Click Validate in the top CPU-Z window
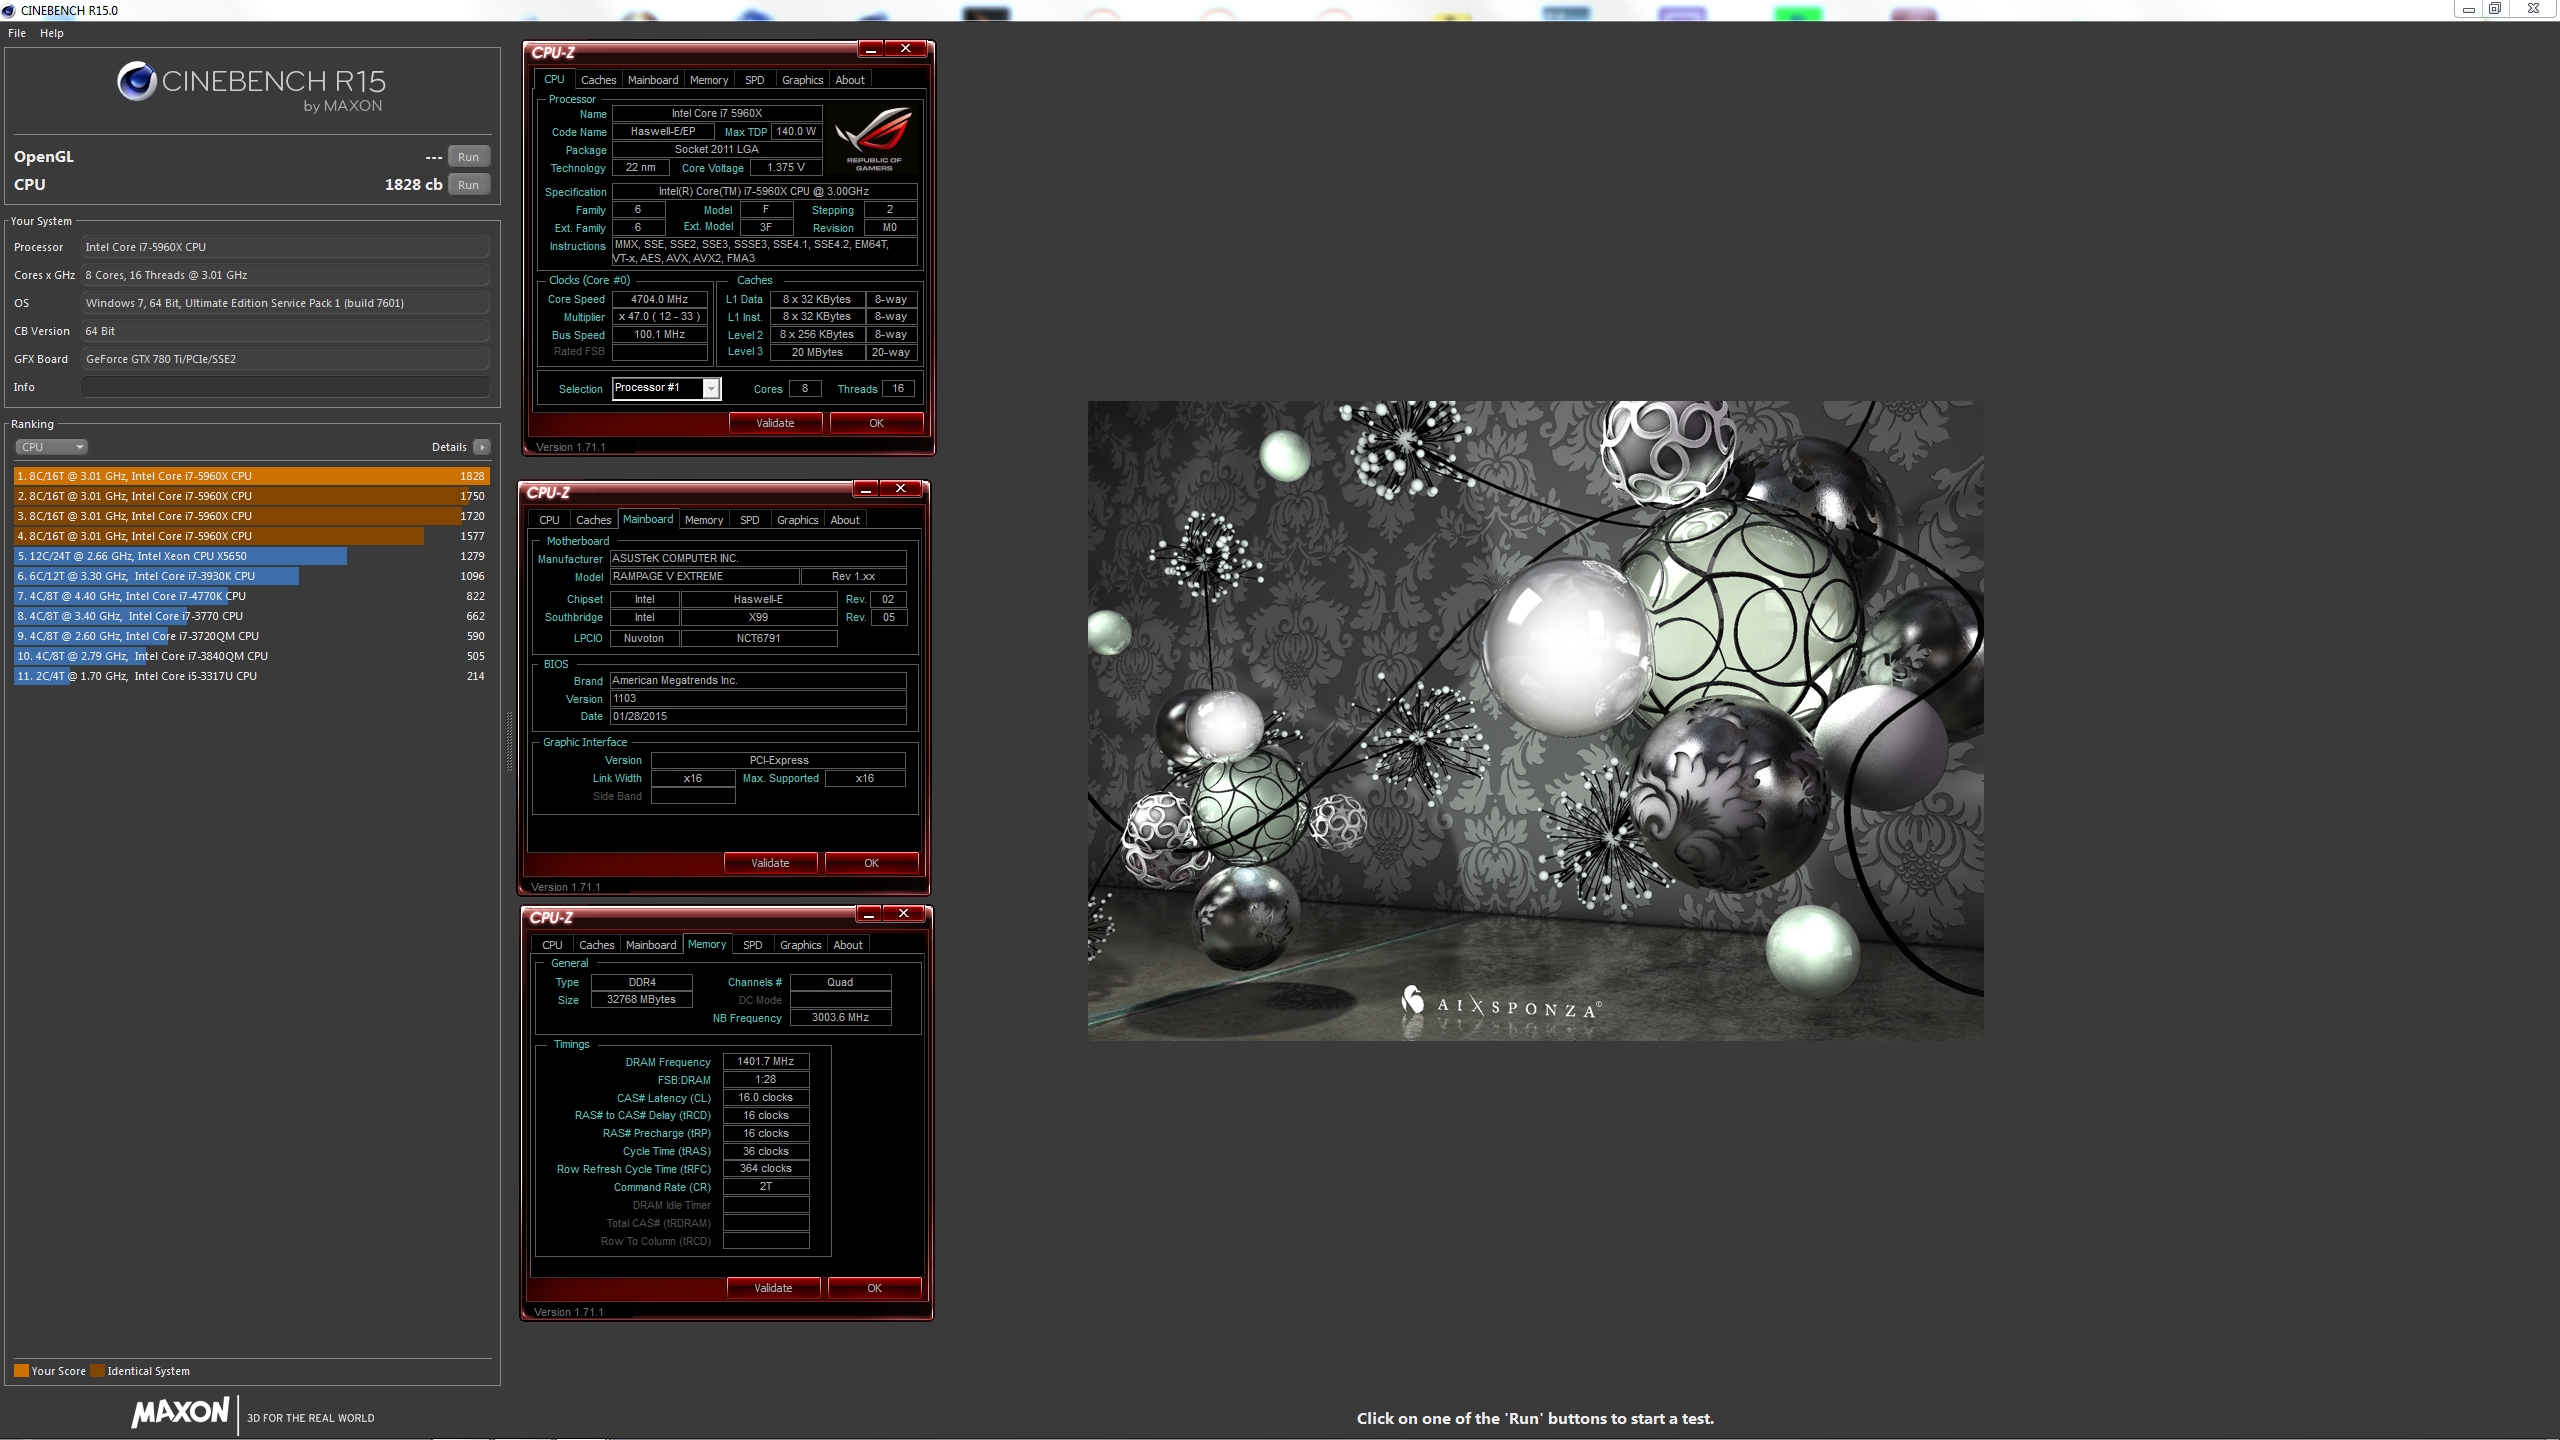 (775, 423)
